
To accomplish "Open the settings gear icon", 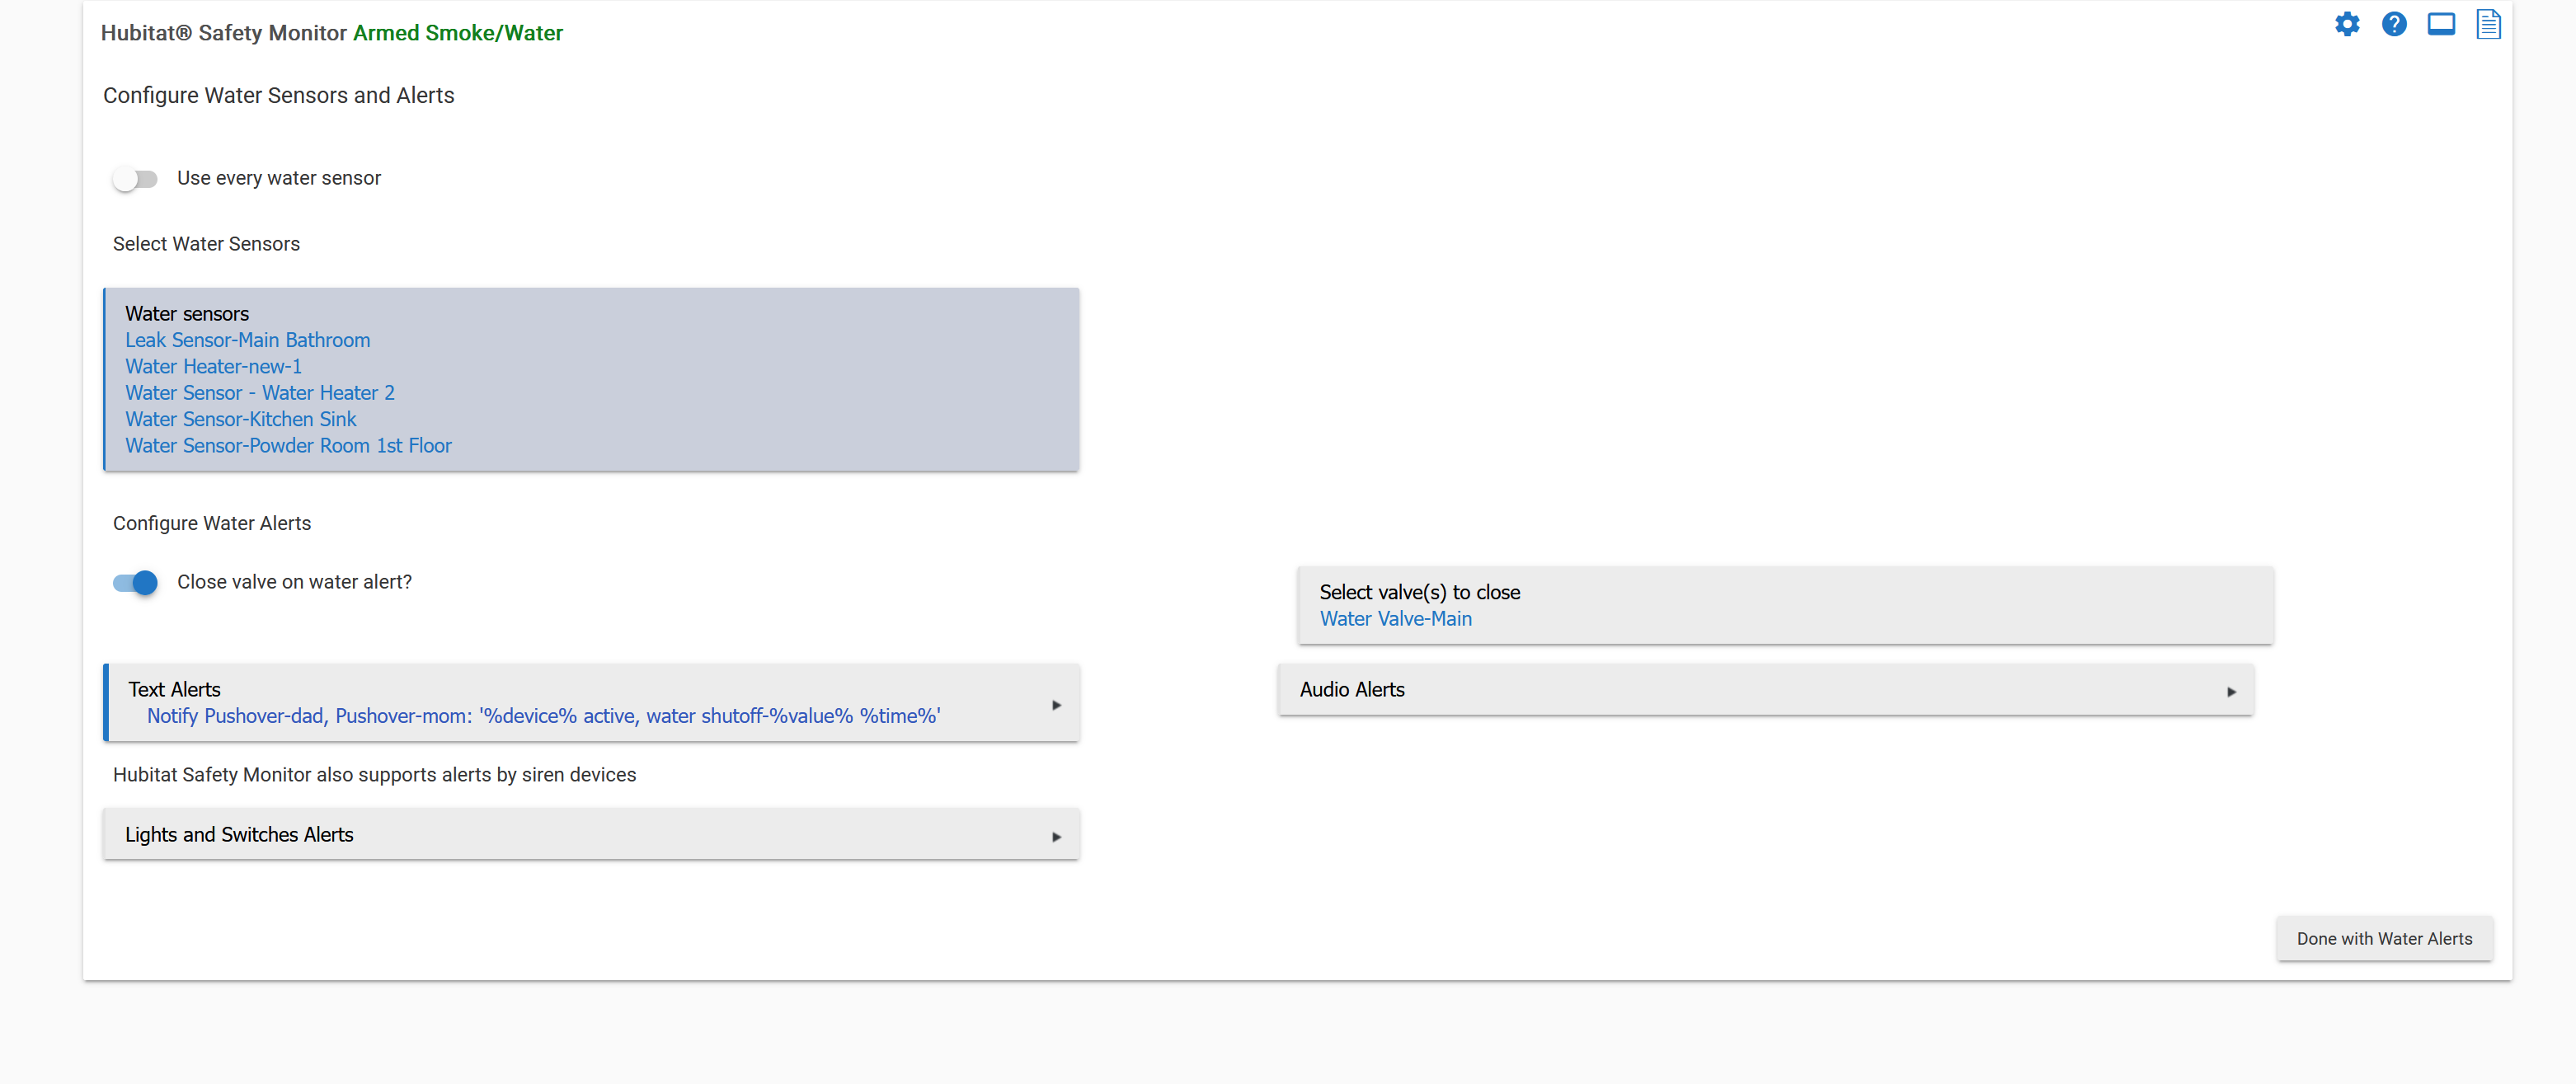I will pyautogui.click(x=2346, y=24).
